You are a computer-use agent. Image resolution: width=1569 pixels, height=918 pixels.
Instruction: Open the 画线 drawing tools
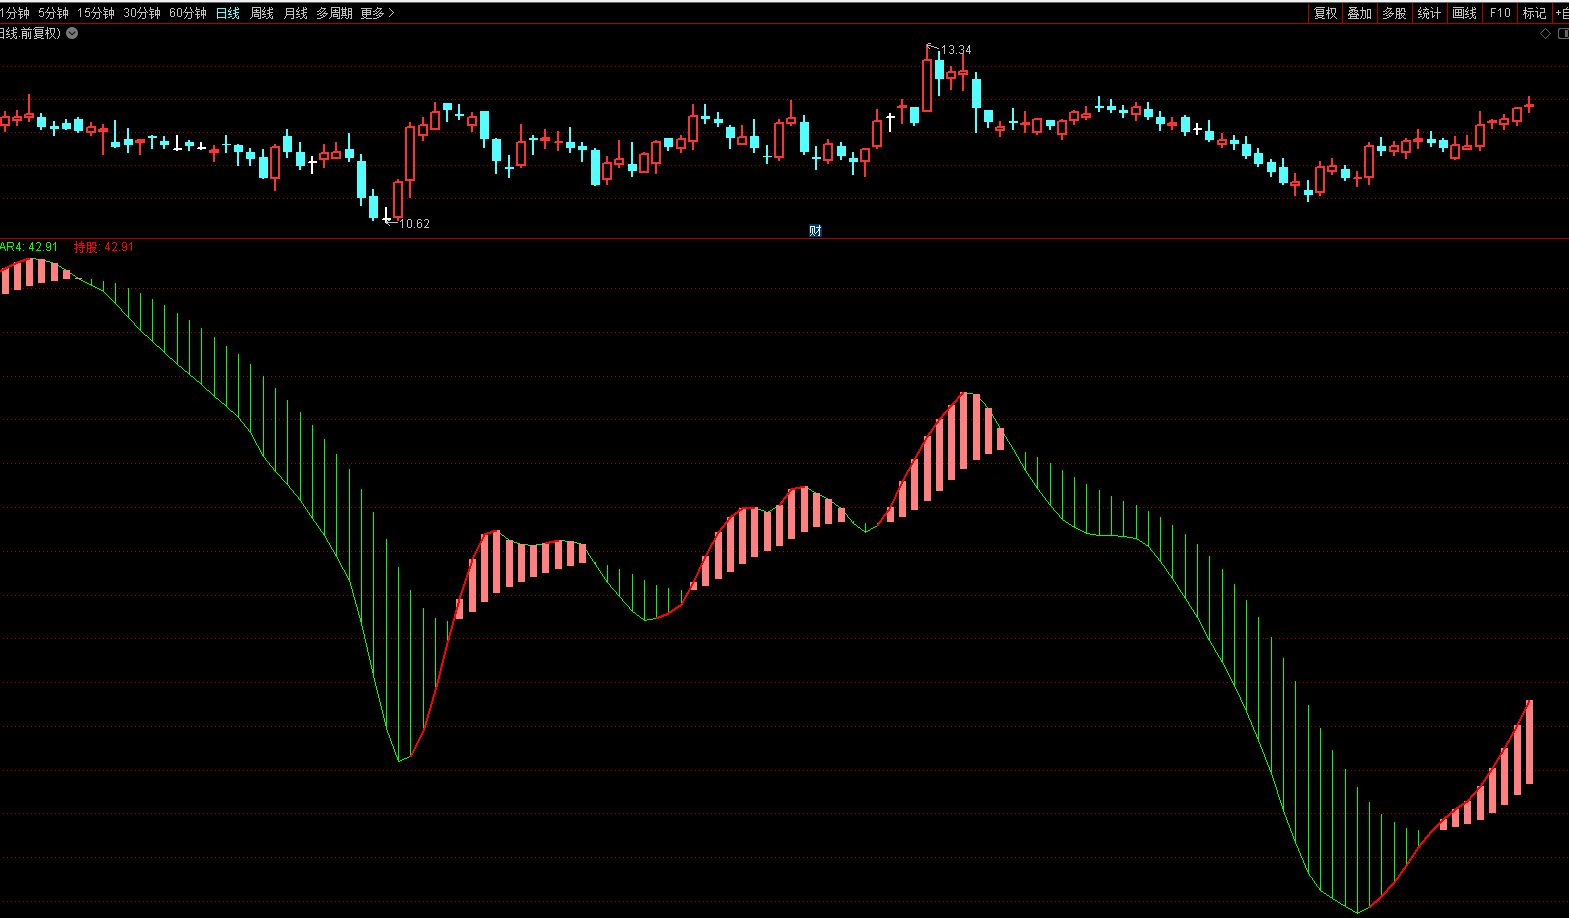pos(1464,13)
